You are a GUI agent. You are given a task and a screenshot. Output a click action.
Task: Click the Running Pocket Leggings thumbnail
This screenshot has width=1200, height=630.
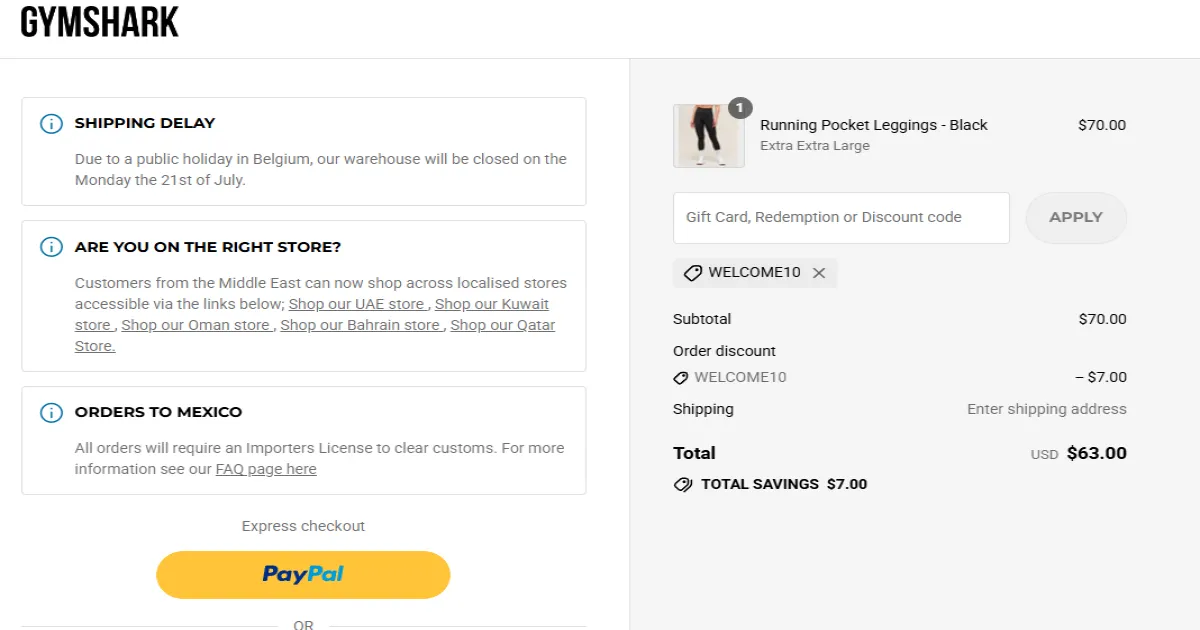(708, 135)
